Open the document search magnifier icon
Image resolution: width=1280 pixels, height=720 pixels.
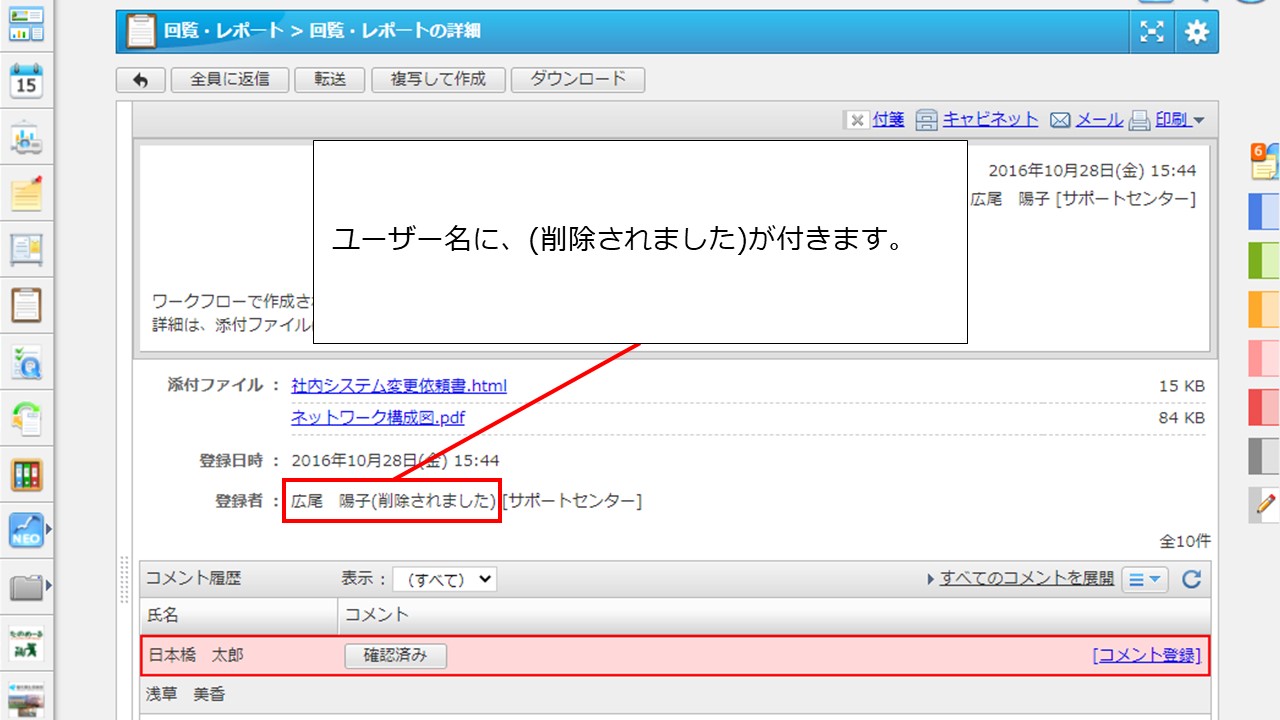click(26, 362)
